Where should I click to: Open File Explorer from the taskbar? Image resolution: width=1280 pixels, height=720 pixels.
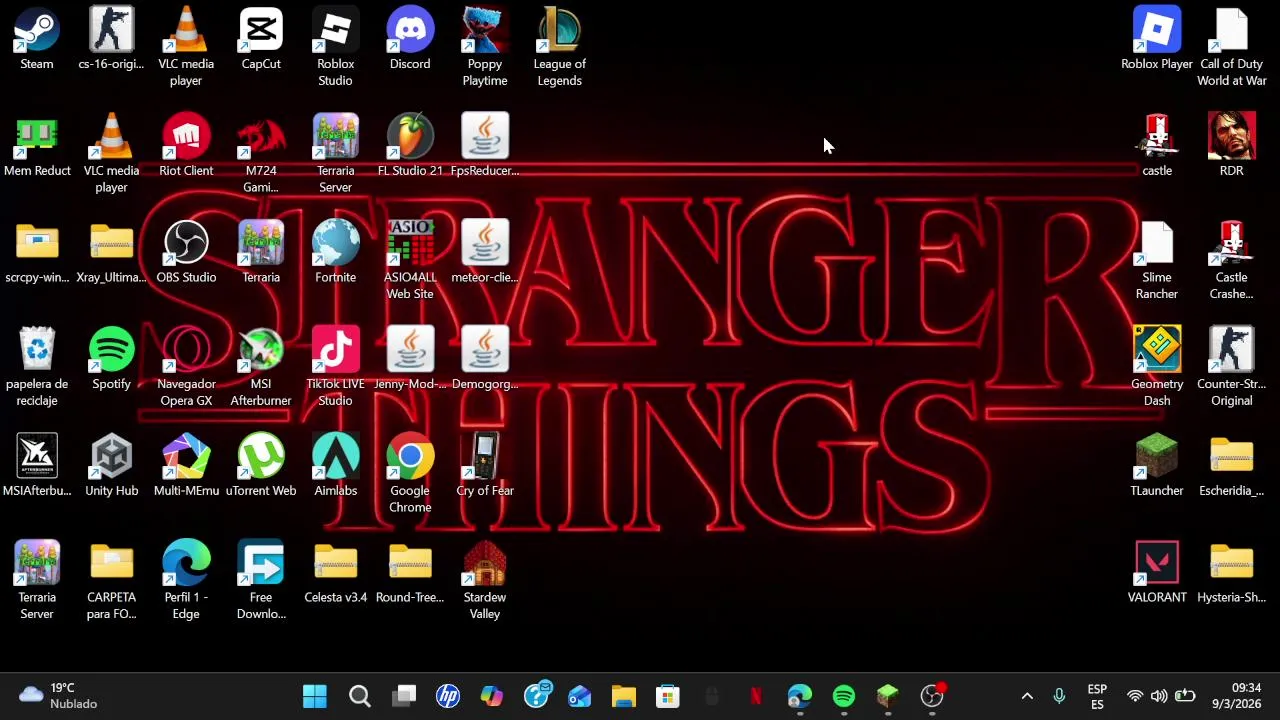[624, 696]
